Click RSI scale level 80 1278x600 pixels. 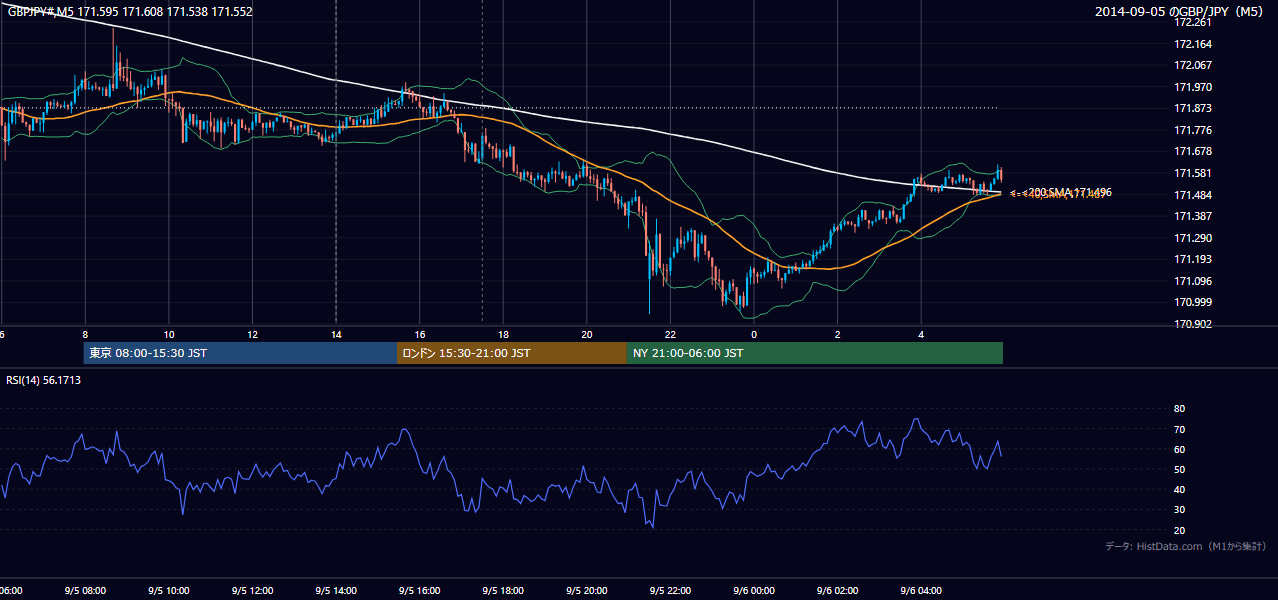[x=1180, y=409]
